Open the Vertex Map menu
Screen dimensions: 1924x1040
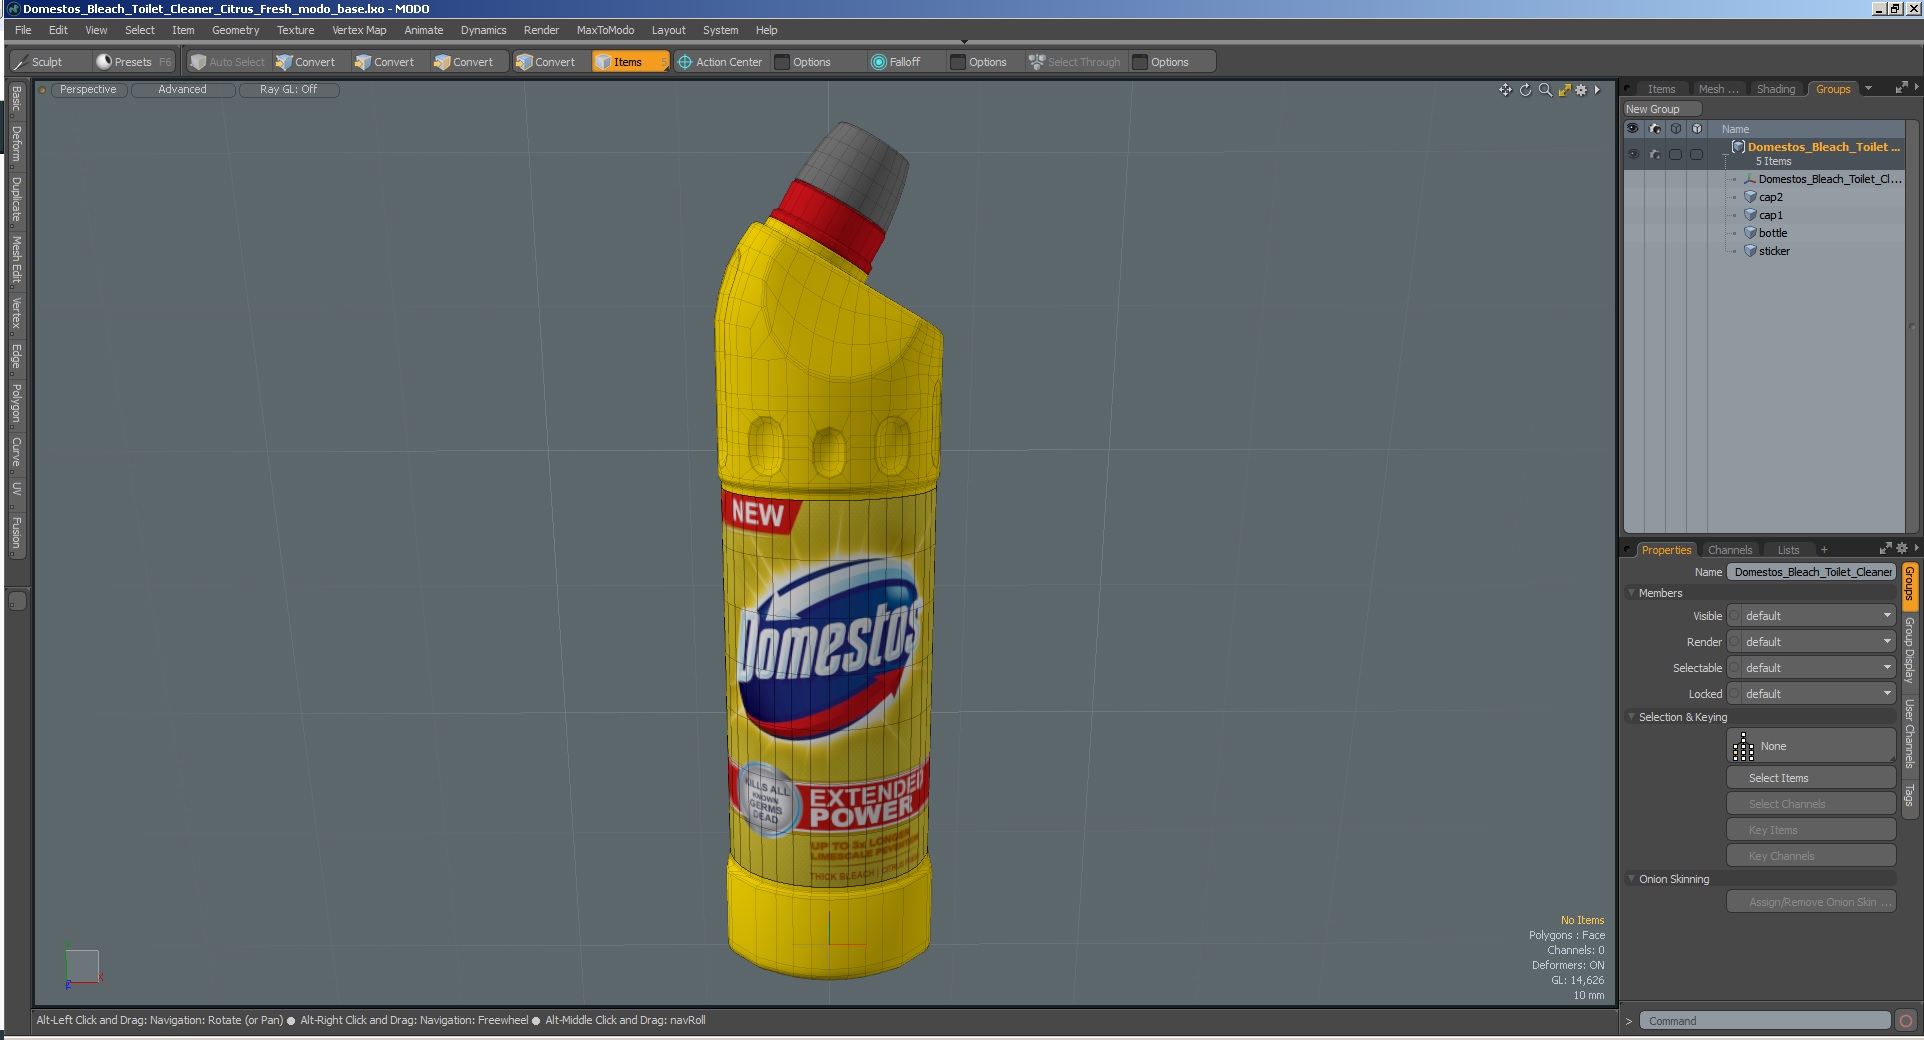click(x=359, y=30)
